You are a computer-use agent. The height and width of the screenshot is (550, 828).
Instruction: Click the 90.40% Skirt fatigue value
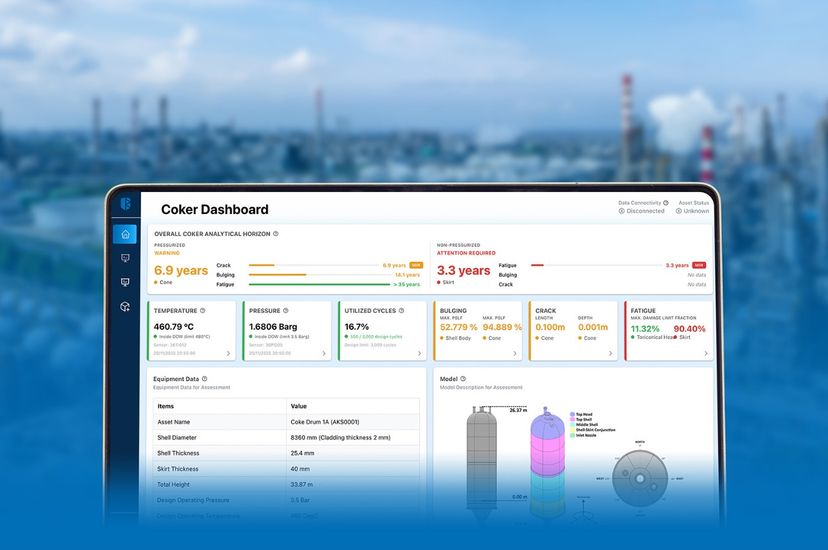click(690, 329)
